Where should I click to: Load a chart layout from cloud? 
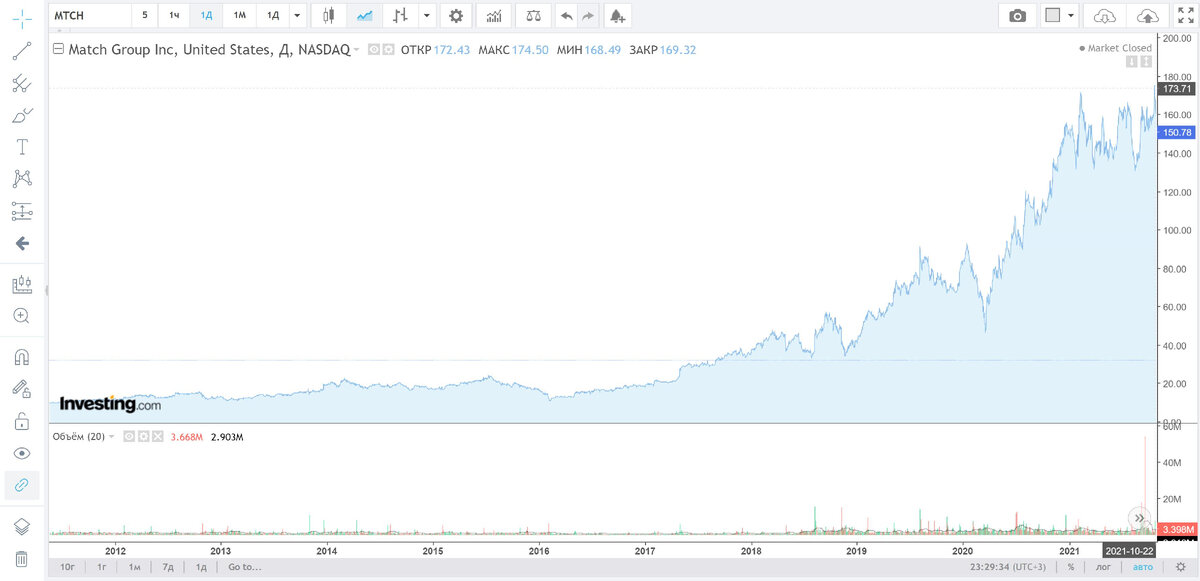1104,15
